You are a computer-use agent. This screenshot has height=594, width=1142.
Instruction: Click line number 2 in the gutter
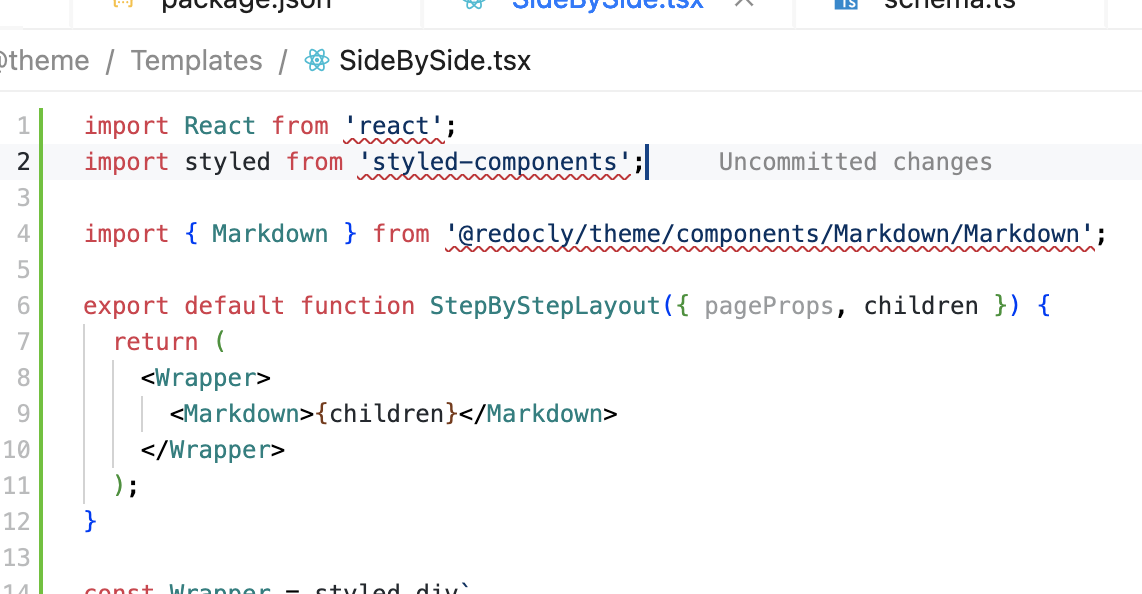(22, 161)
